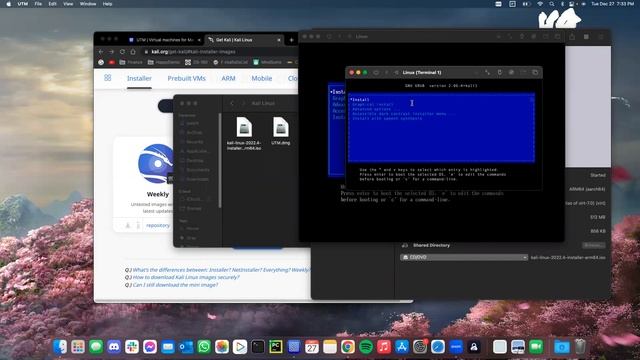The height and width of the screenshot is (360, 640).
Task: Open the Help menu in the menu bar
Action: point(107,4)
